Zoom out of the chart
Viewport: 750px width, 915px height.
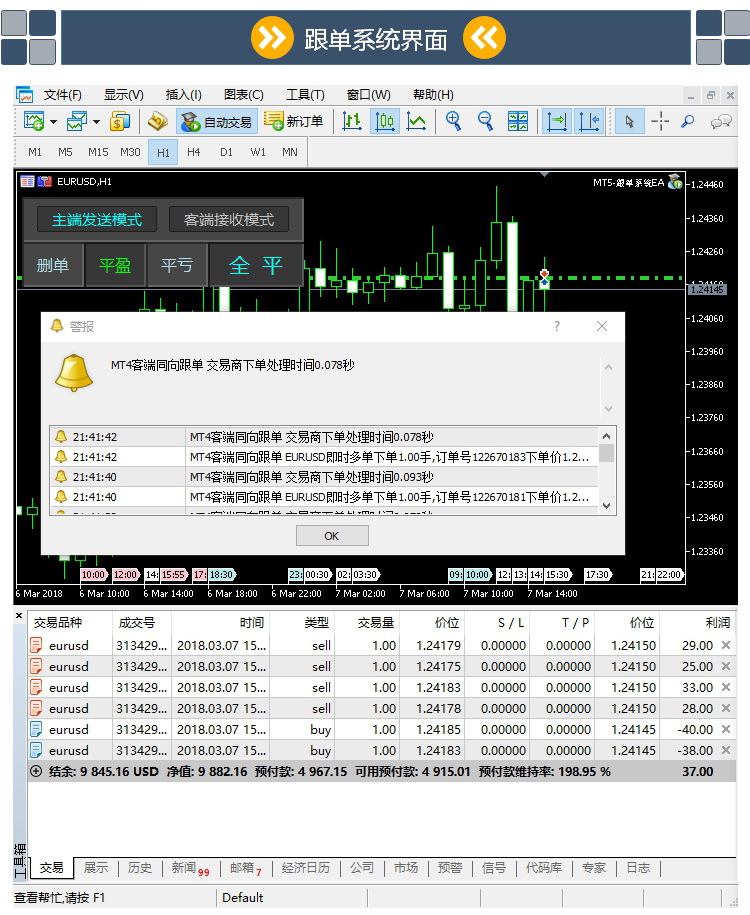pyautogui.click(x=485, y=121)
